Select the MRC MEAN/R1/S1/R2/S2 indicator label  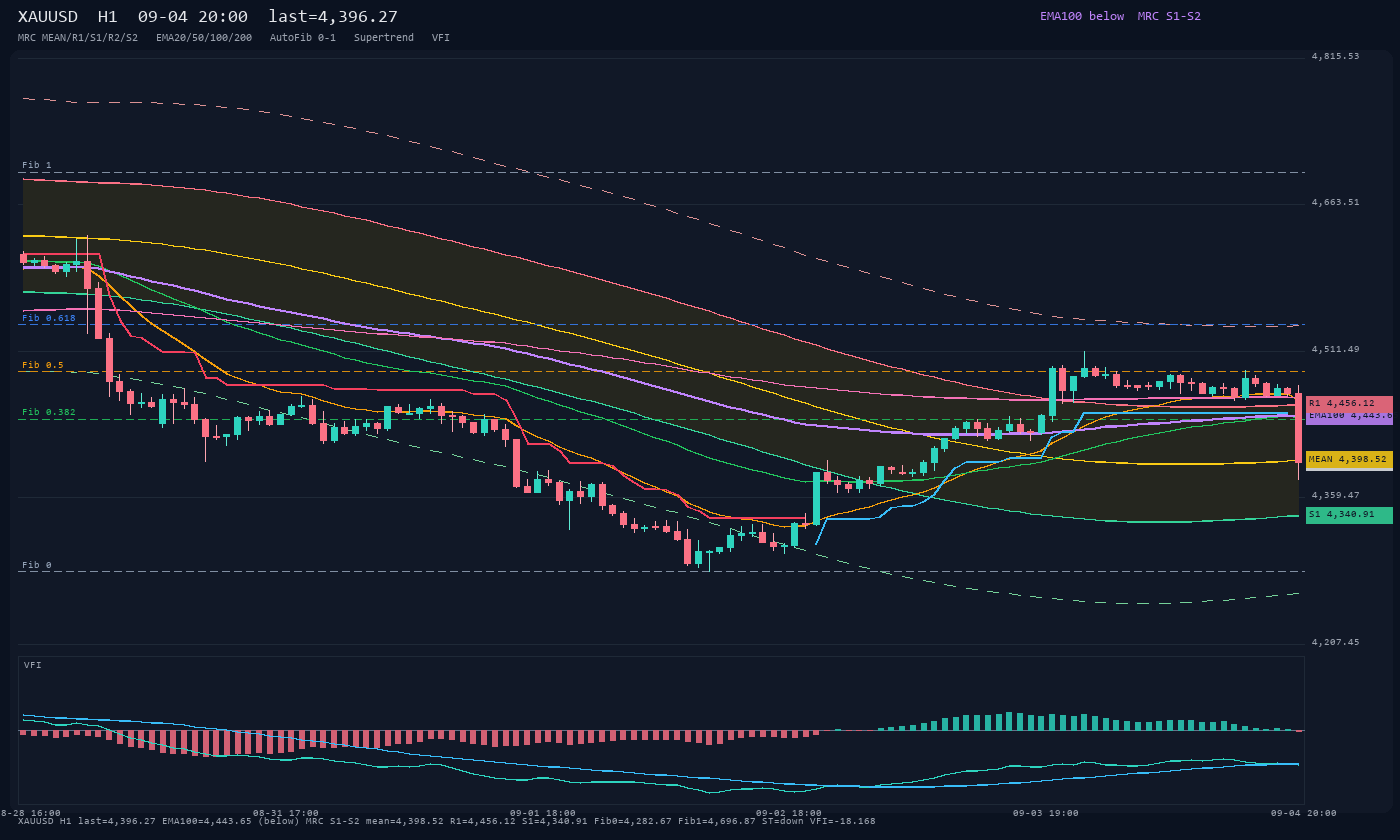[78, 38]
